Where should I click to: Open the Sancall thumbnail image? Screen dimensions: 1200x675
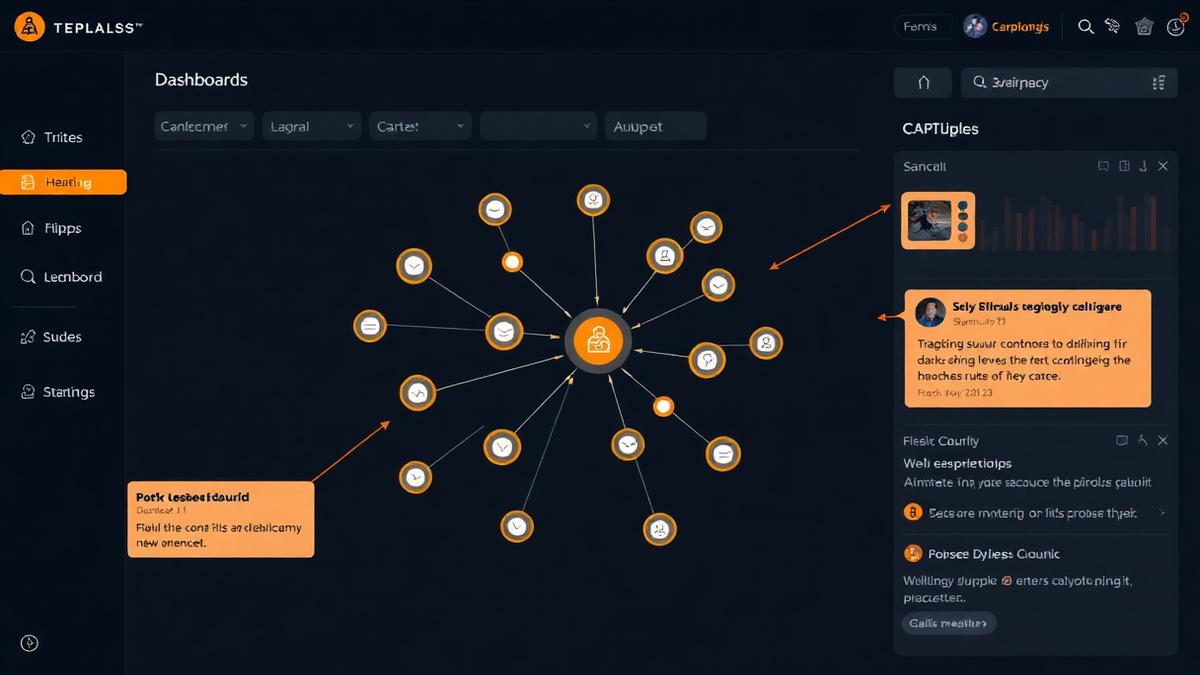click(938, 220)
